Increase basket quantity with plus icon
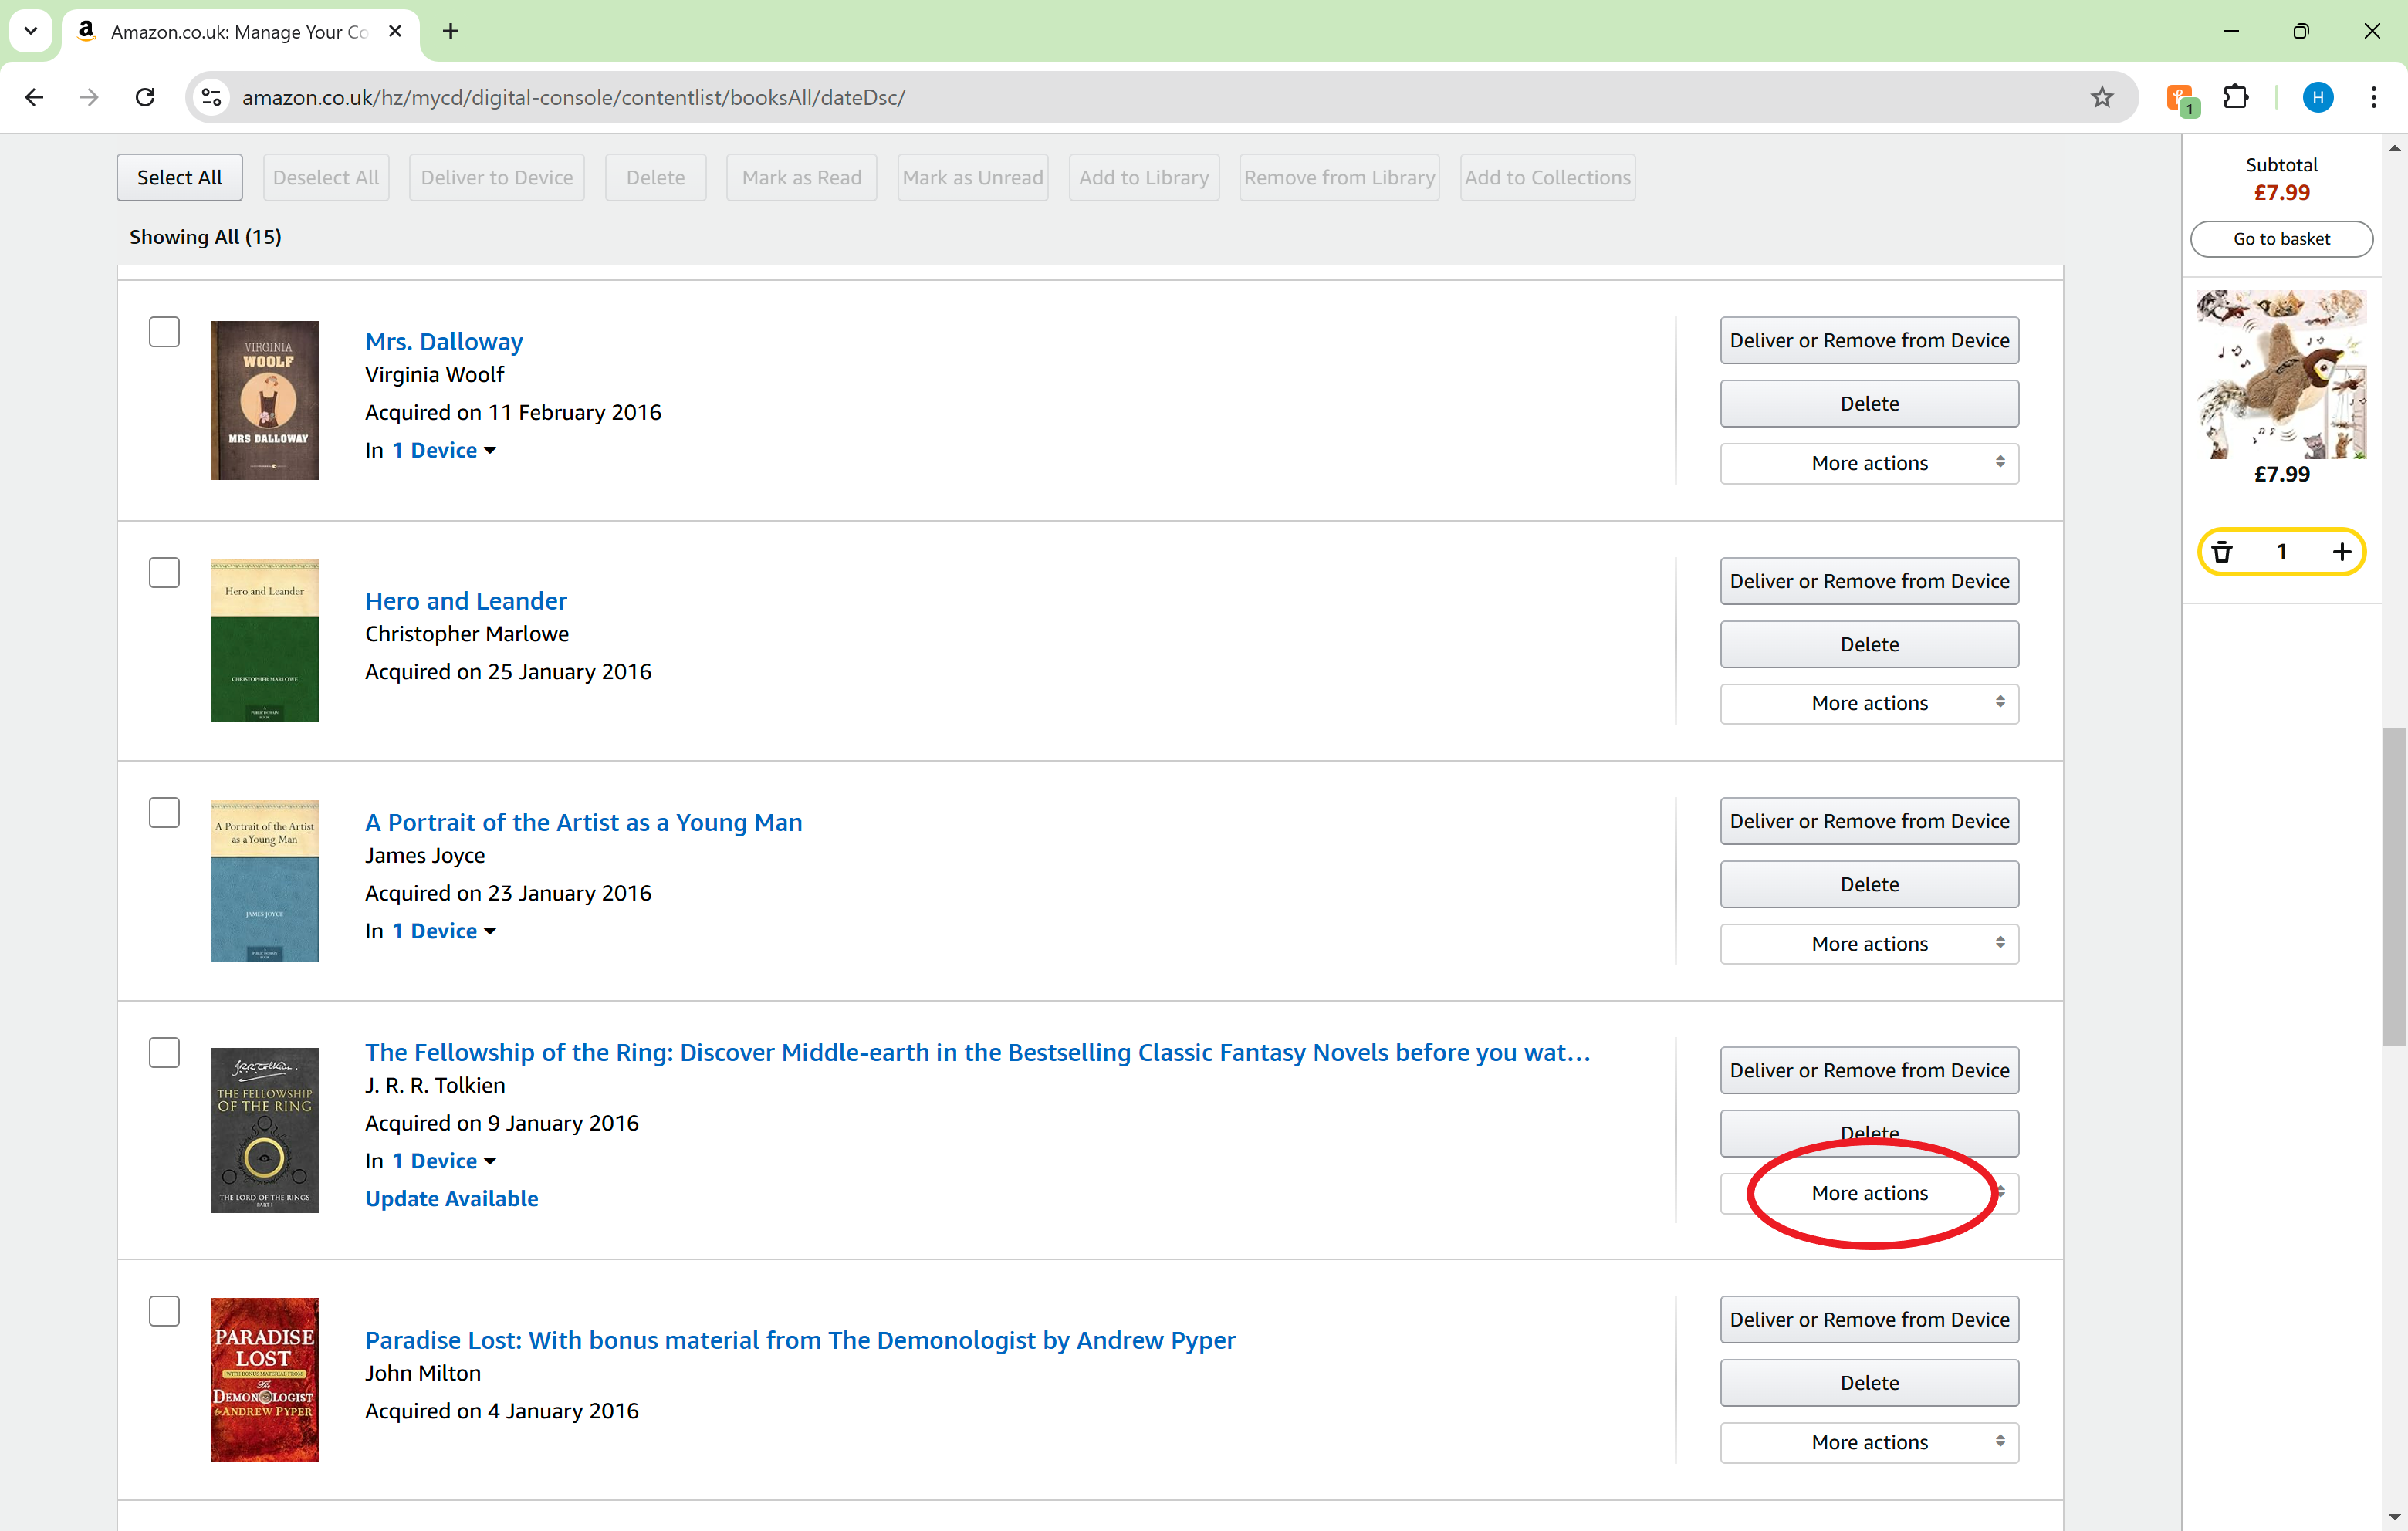Viewport: 2408px width, 1531px height. click(2342, 552)
